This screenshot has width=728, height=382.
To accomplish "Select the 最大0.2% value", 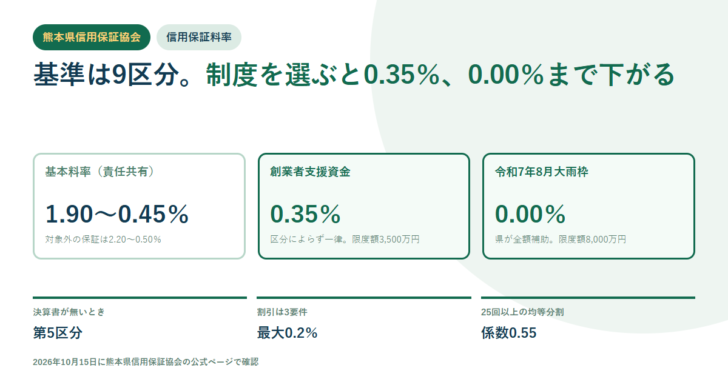I will (x=287, y=333).
